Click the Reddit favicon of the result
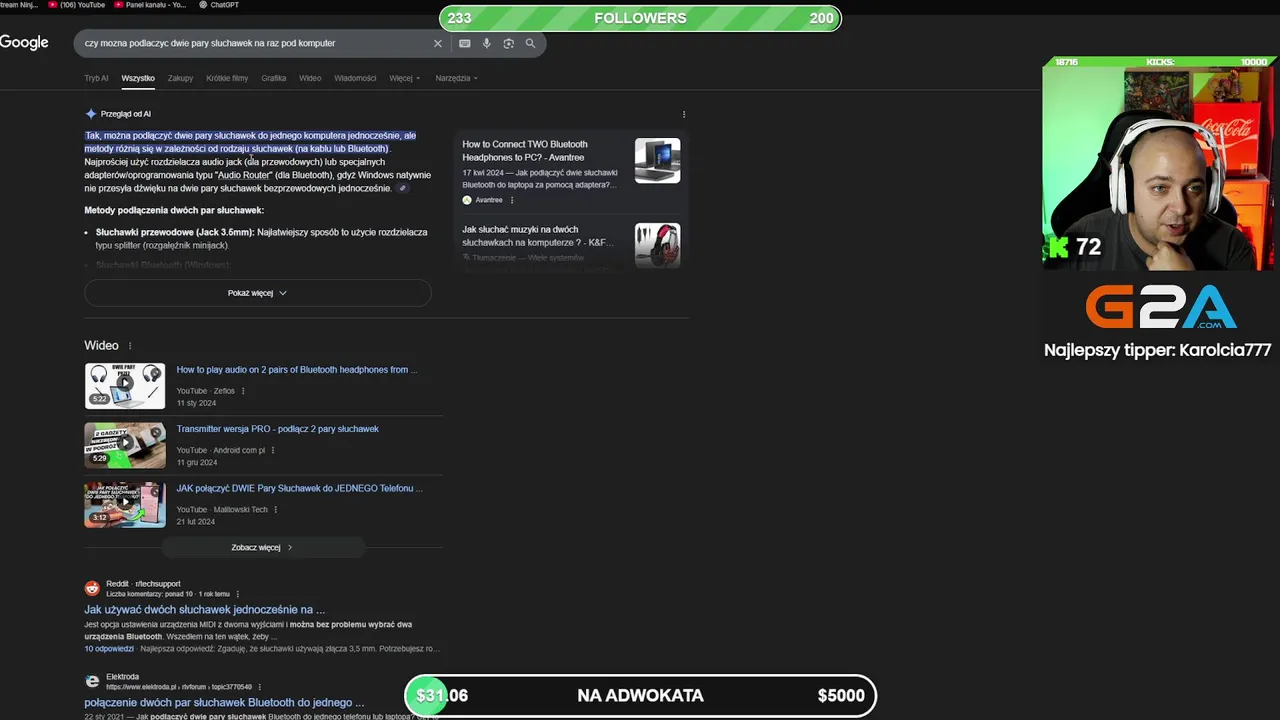The width and height of the screenshot is (1280, 720). [x=92, y=588]
